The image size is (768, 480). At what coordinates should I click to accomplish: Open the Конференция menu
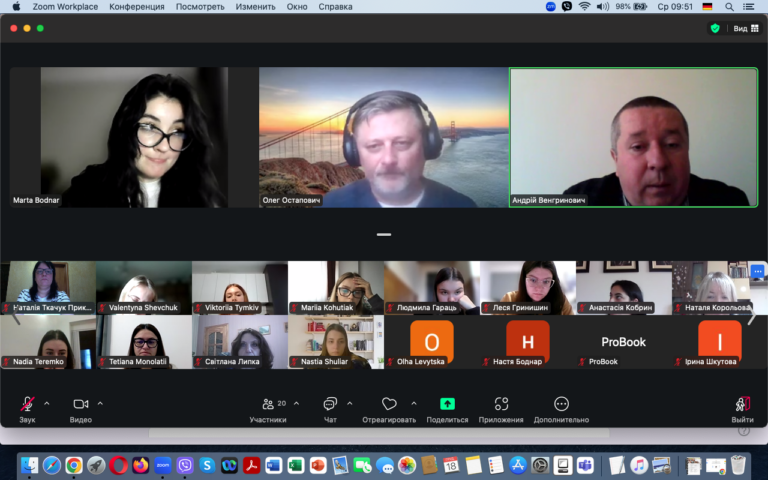click(x=137, y=7)
